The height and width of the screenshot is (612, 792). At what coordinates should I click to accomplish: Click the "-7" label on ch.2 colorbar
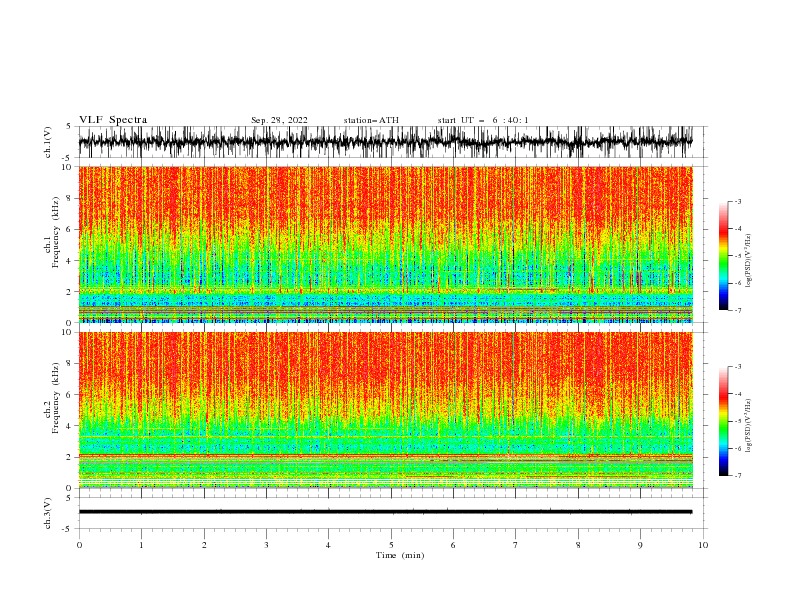coord(738,476)
